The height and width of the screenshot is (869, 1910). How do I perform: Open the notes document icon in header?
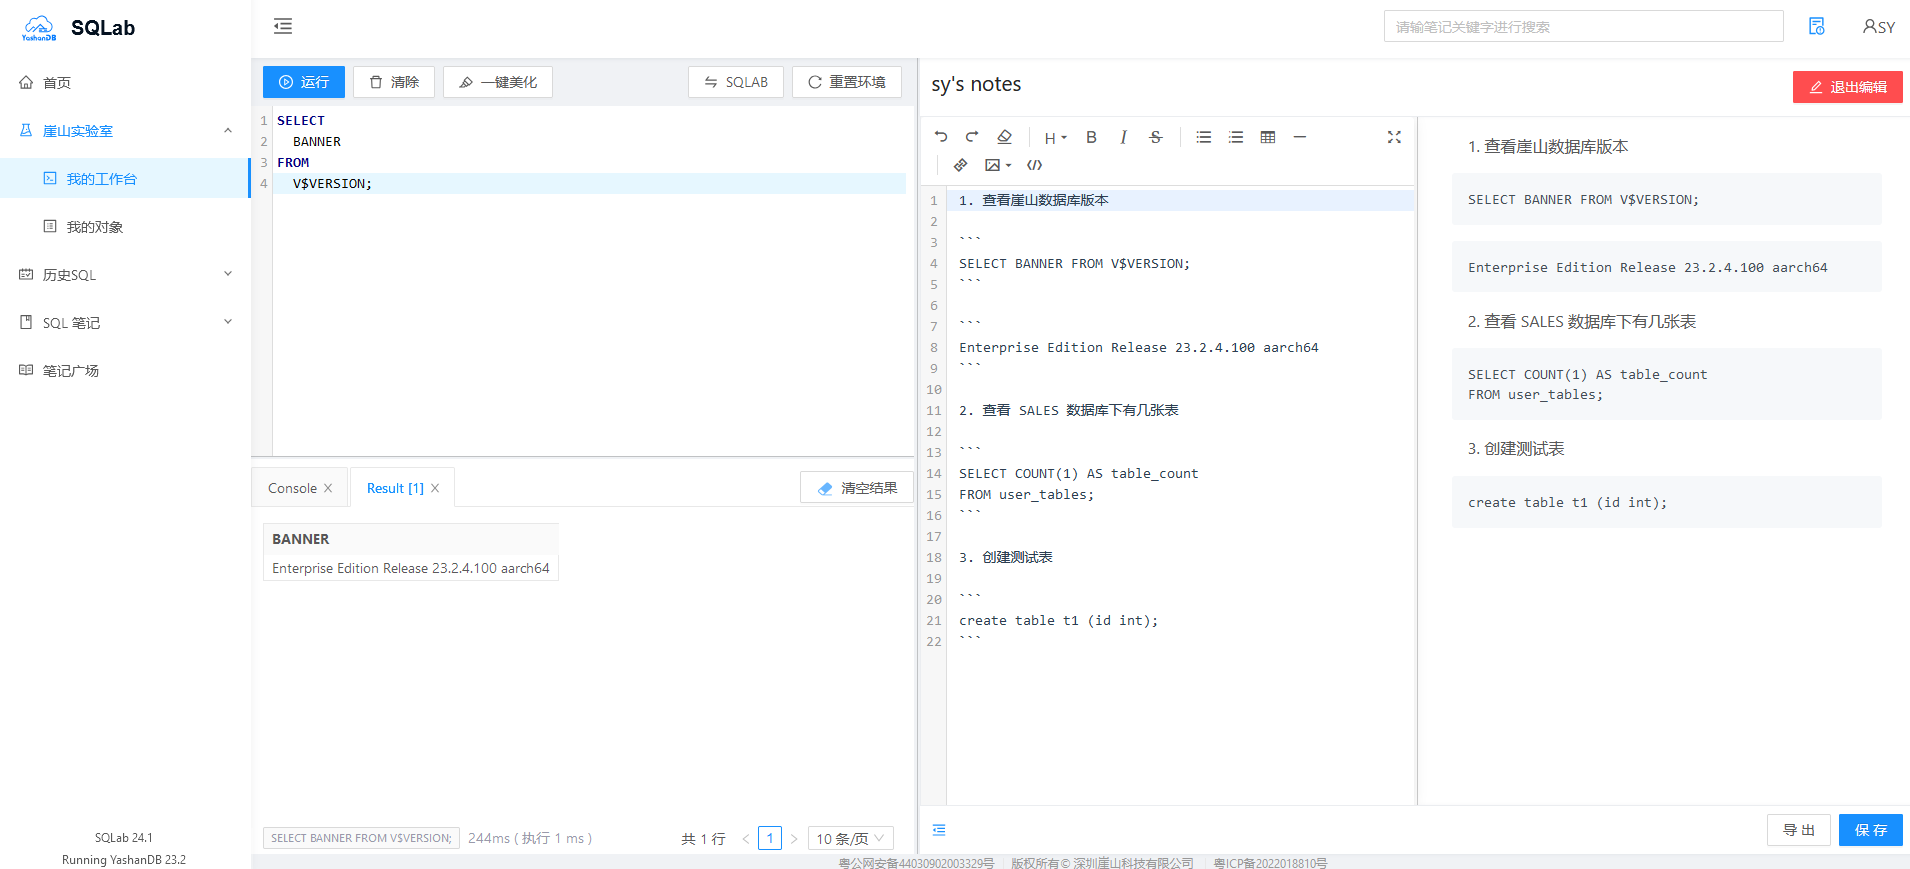(1817, 26)
